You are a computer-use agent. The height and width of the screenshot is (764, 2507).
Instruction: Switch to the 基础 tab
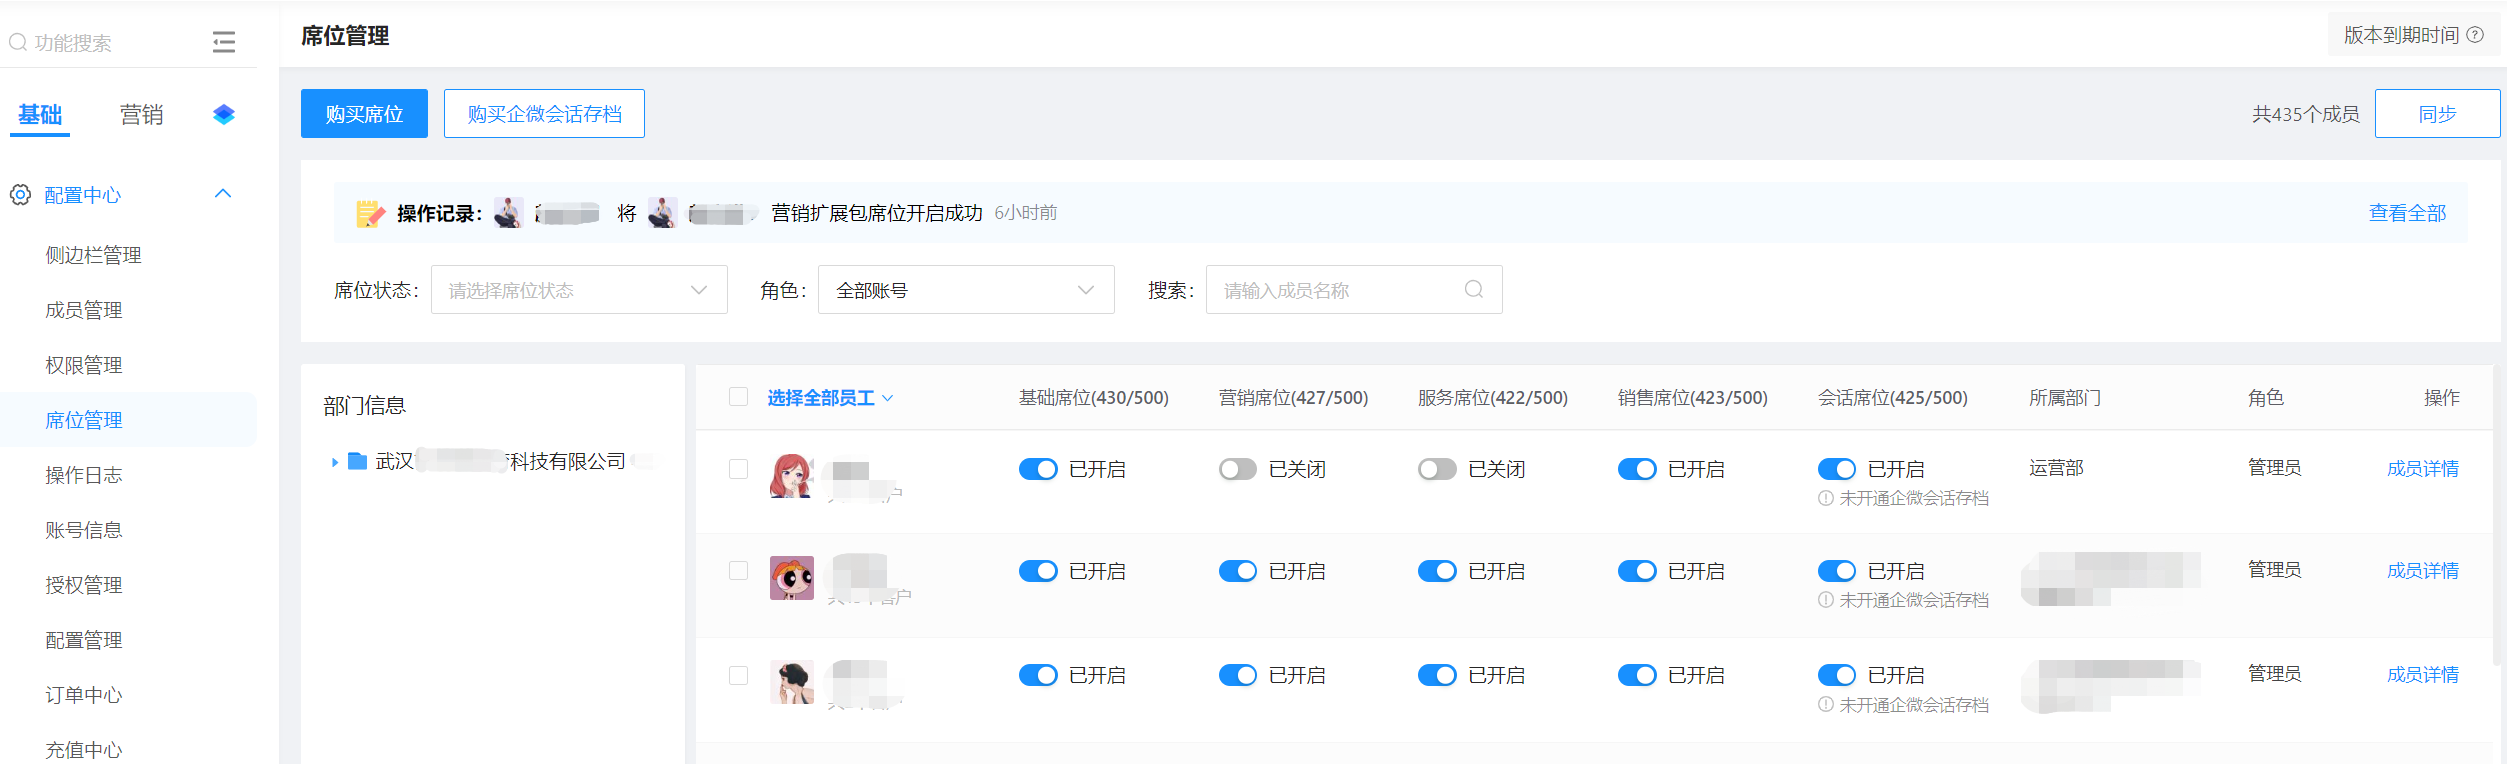[x=40, y=115]
